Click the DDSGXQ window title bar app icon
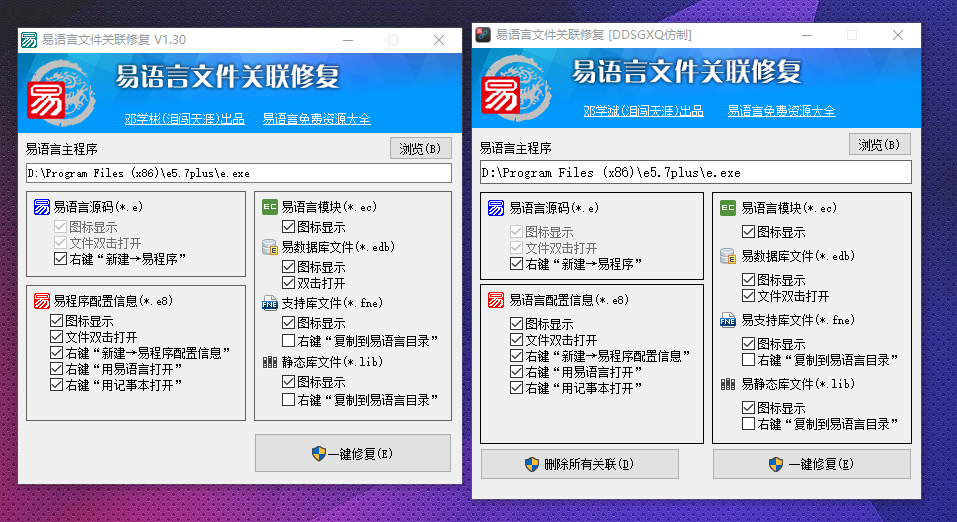Screen dimensions: 957x522 [483, 35]
